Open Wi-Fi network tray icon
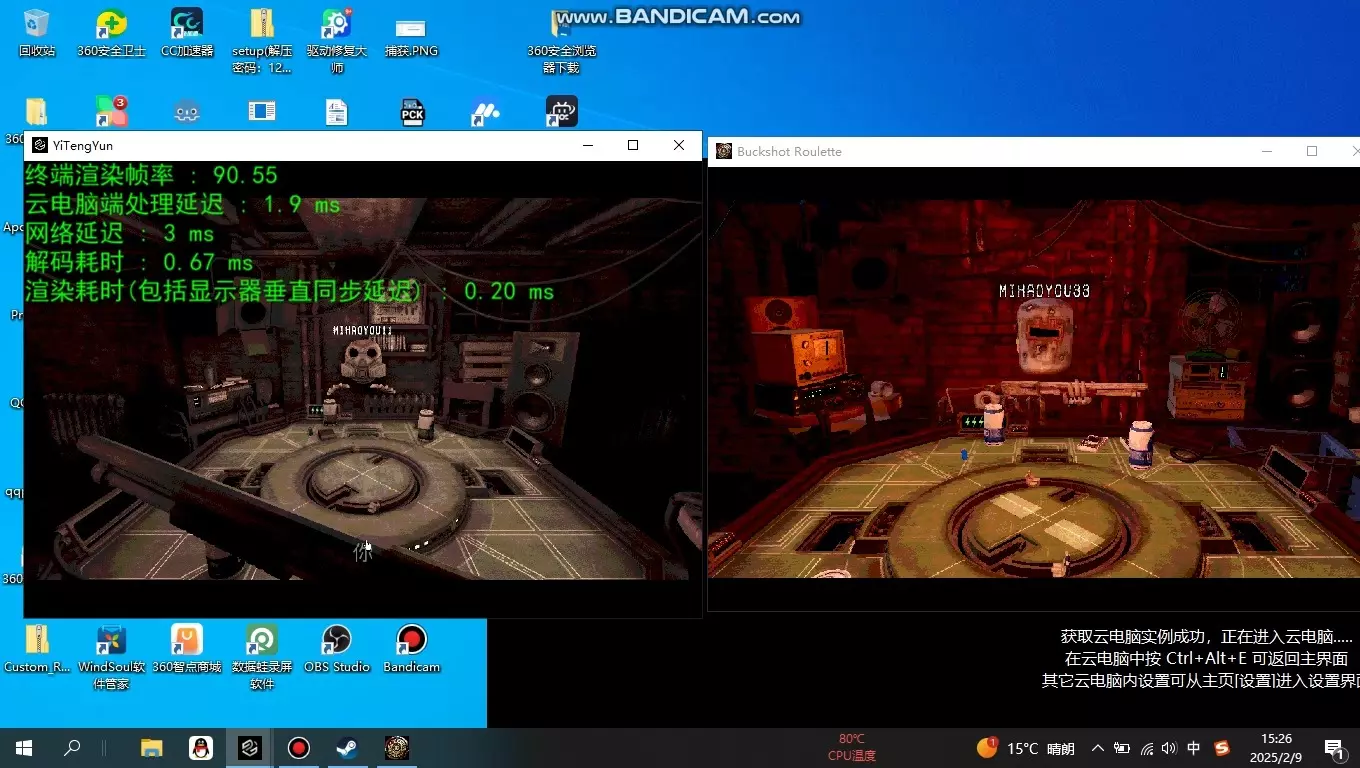 coord(1146,748)
